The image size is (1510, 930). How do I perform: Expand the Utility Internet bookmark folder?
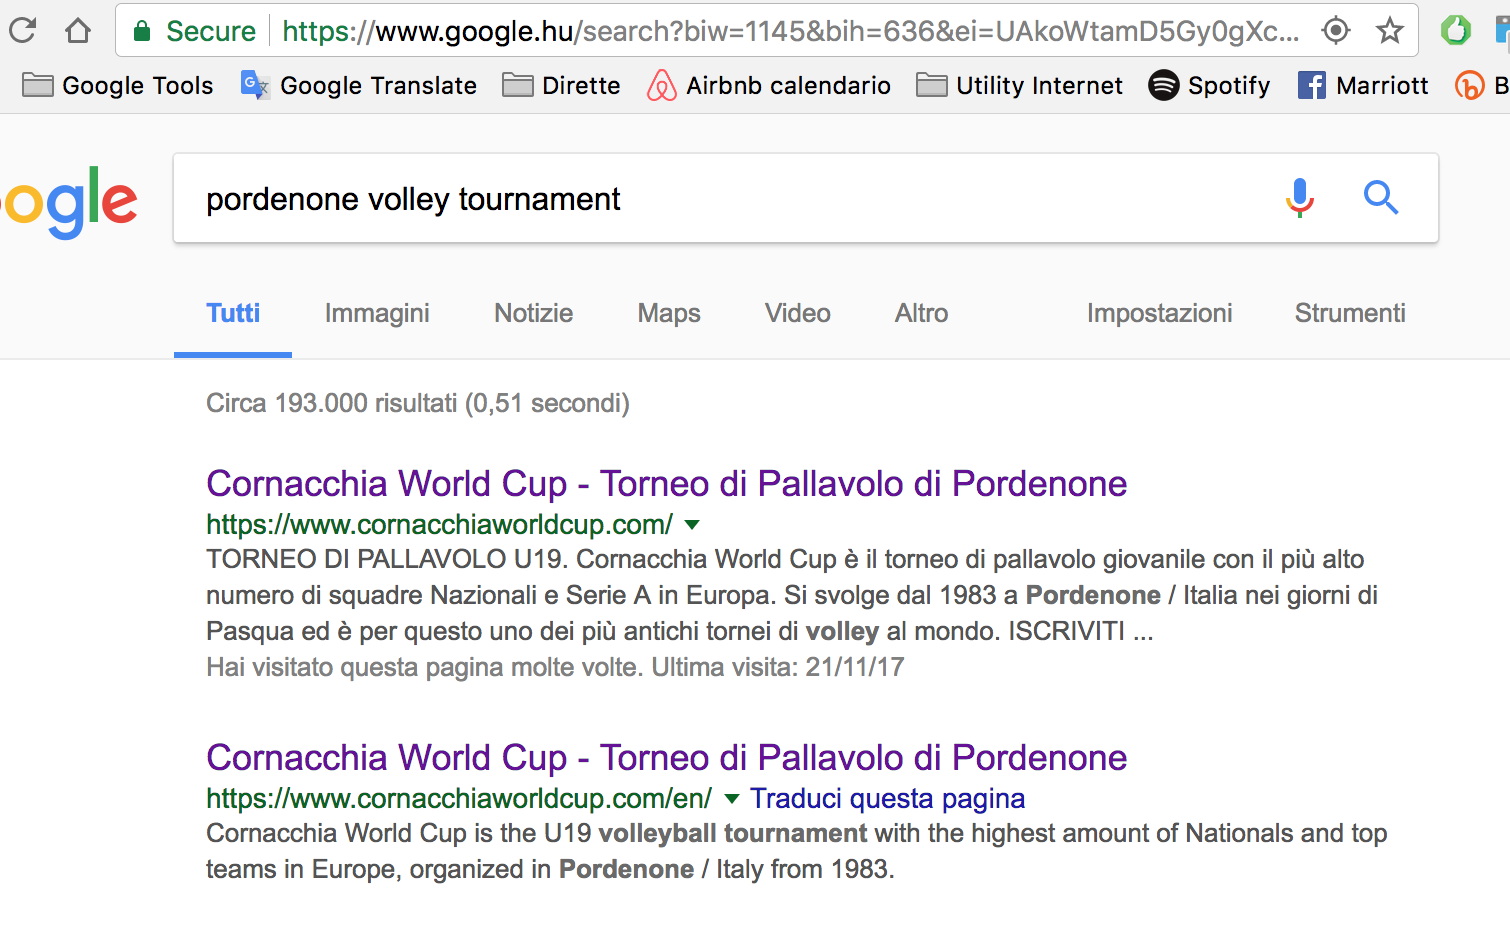pyautogui.click(x=1019, y=86)
